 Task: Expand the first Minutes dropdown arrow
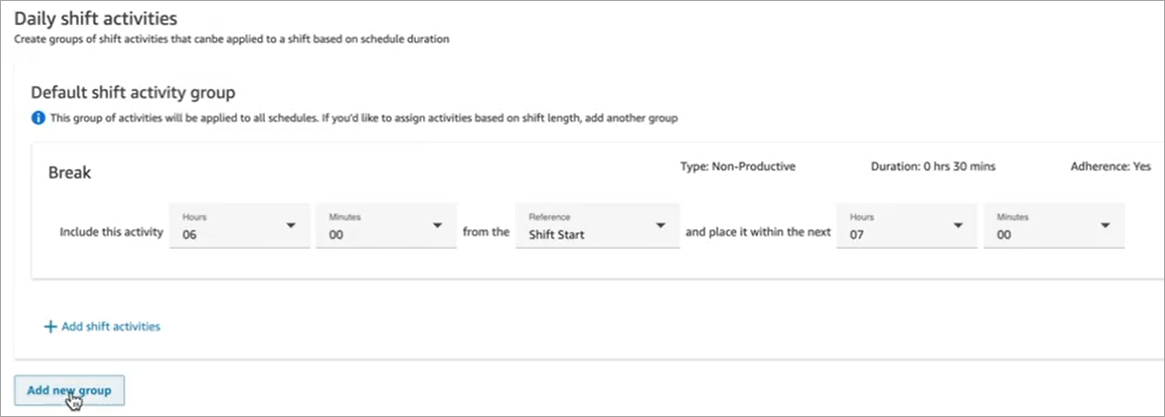pos(437,225)
